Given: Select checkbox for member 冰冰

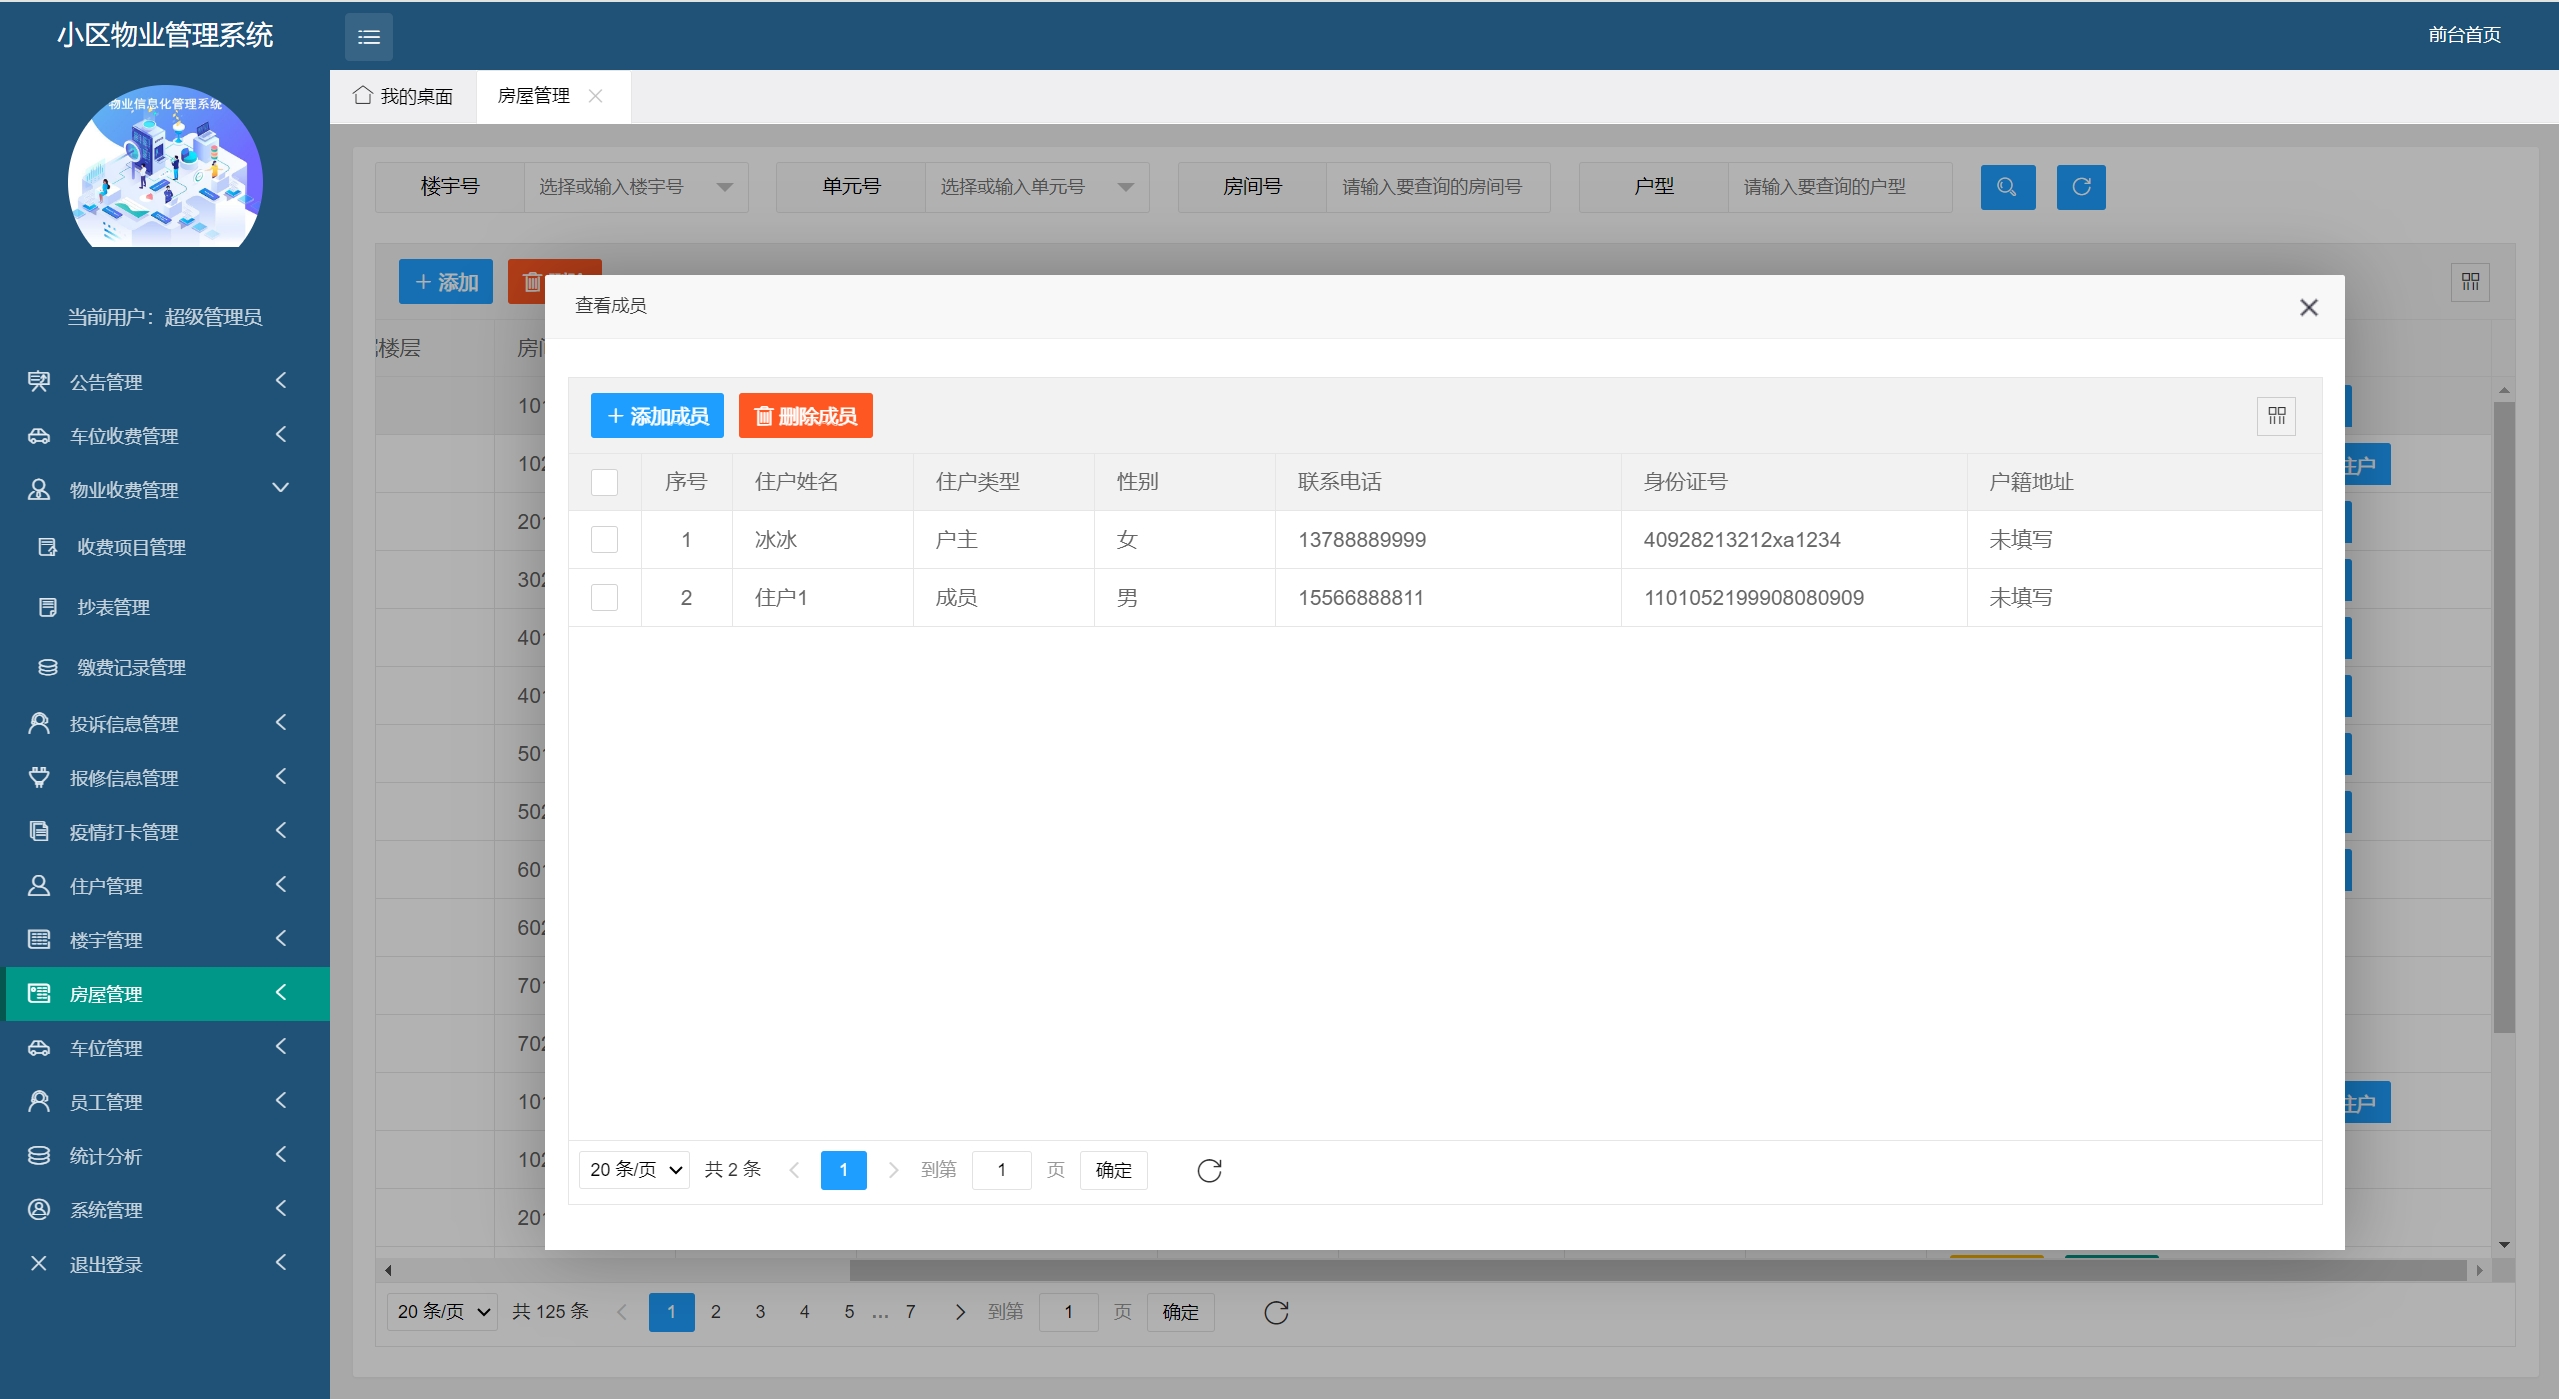Looking at the screenshot, I should pos(604,540).
